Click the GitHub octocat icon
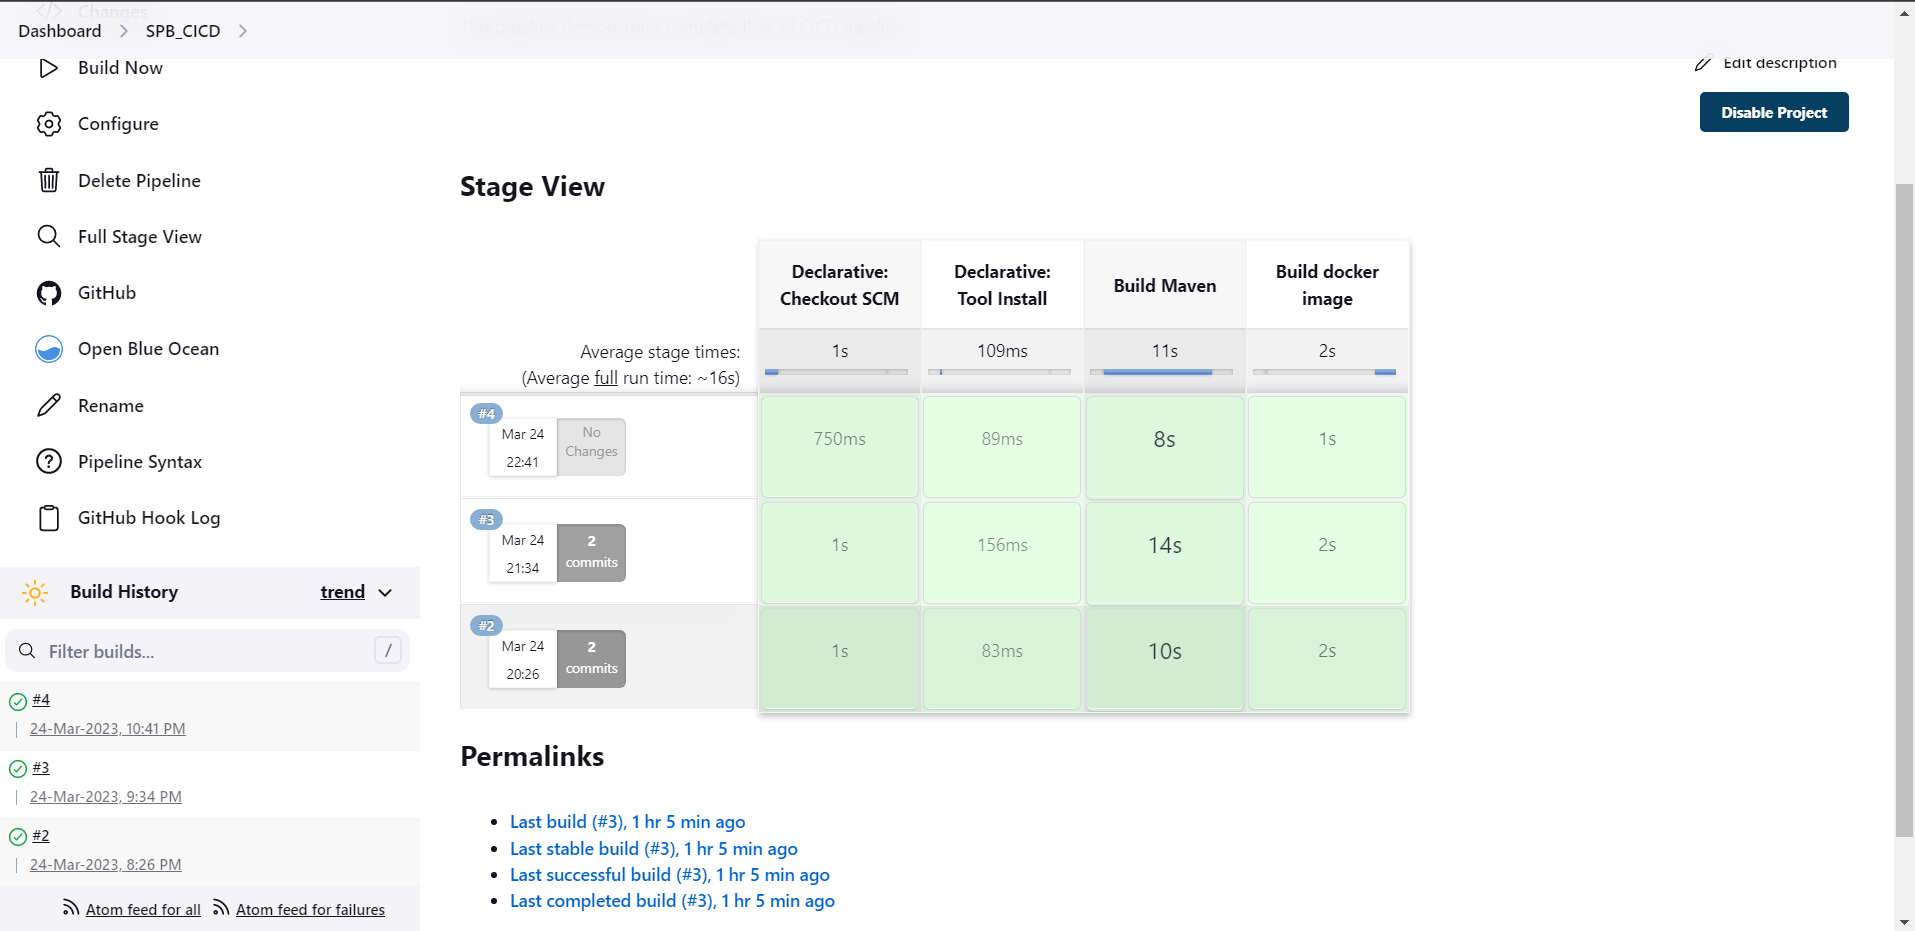 (x=48, y=292)
